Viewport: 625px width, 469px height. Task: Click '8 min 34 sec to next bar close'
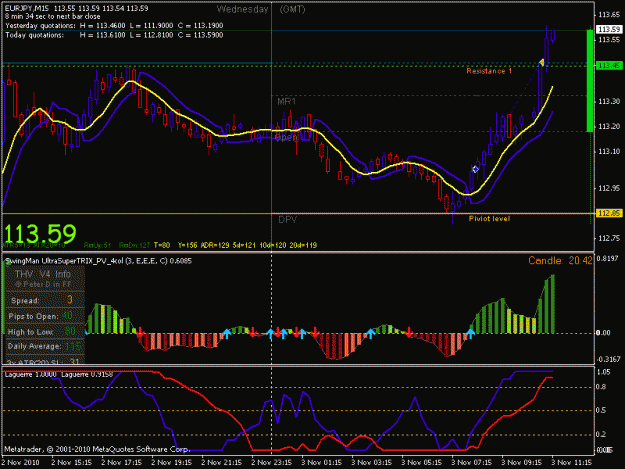53,17
